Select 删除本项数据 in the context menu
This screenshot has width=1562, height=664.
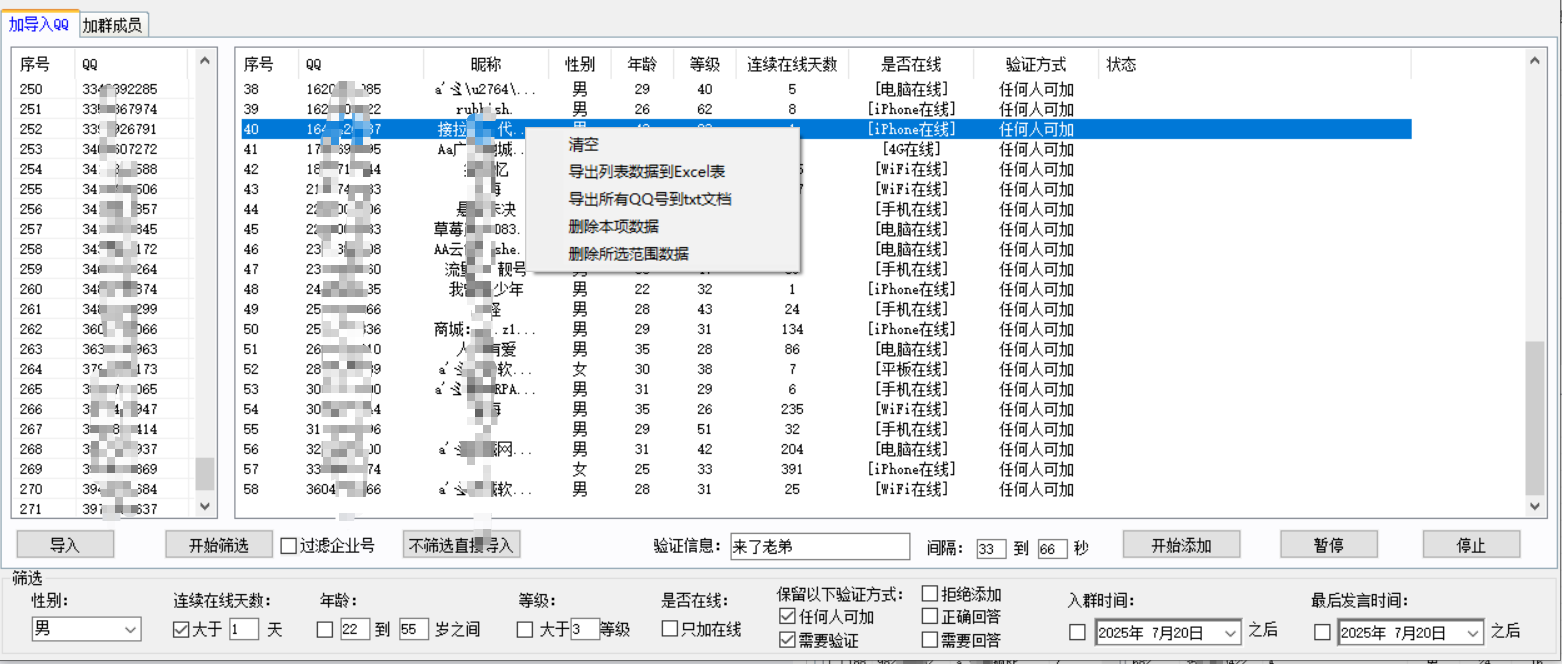click(613, 227)
